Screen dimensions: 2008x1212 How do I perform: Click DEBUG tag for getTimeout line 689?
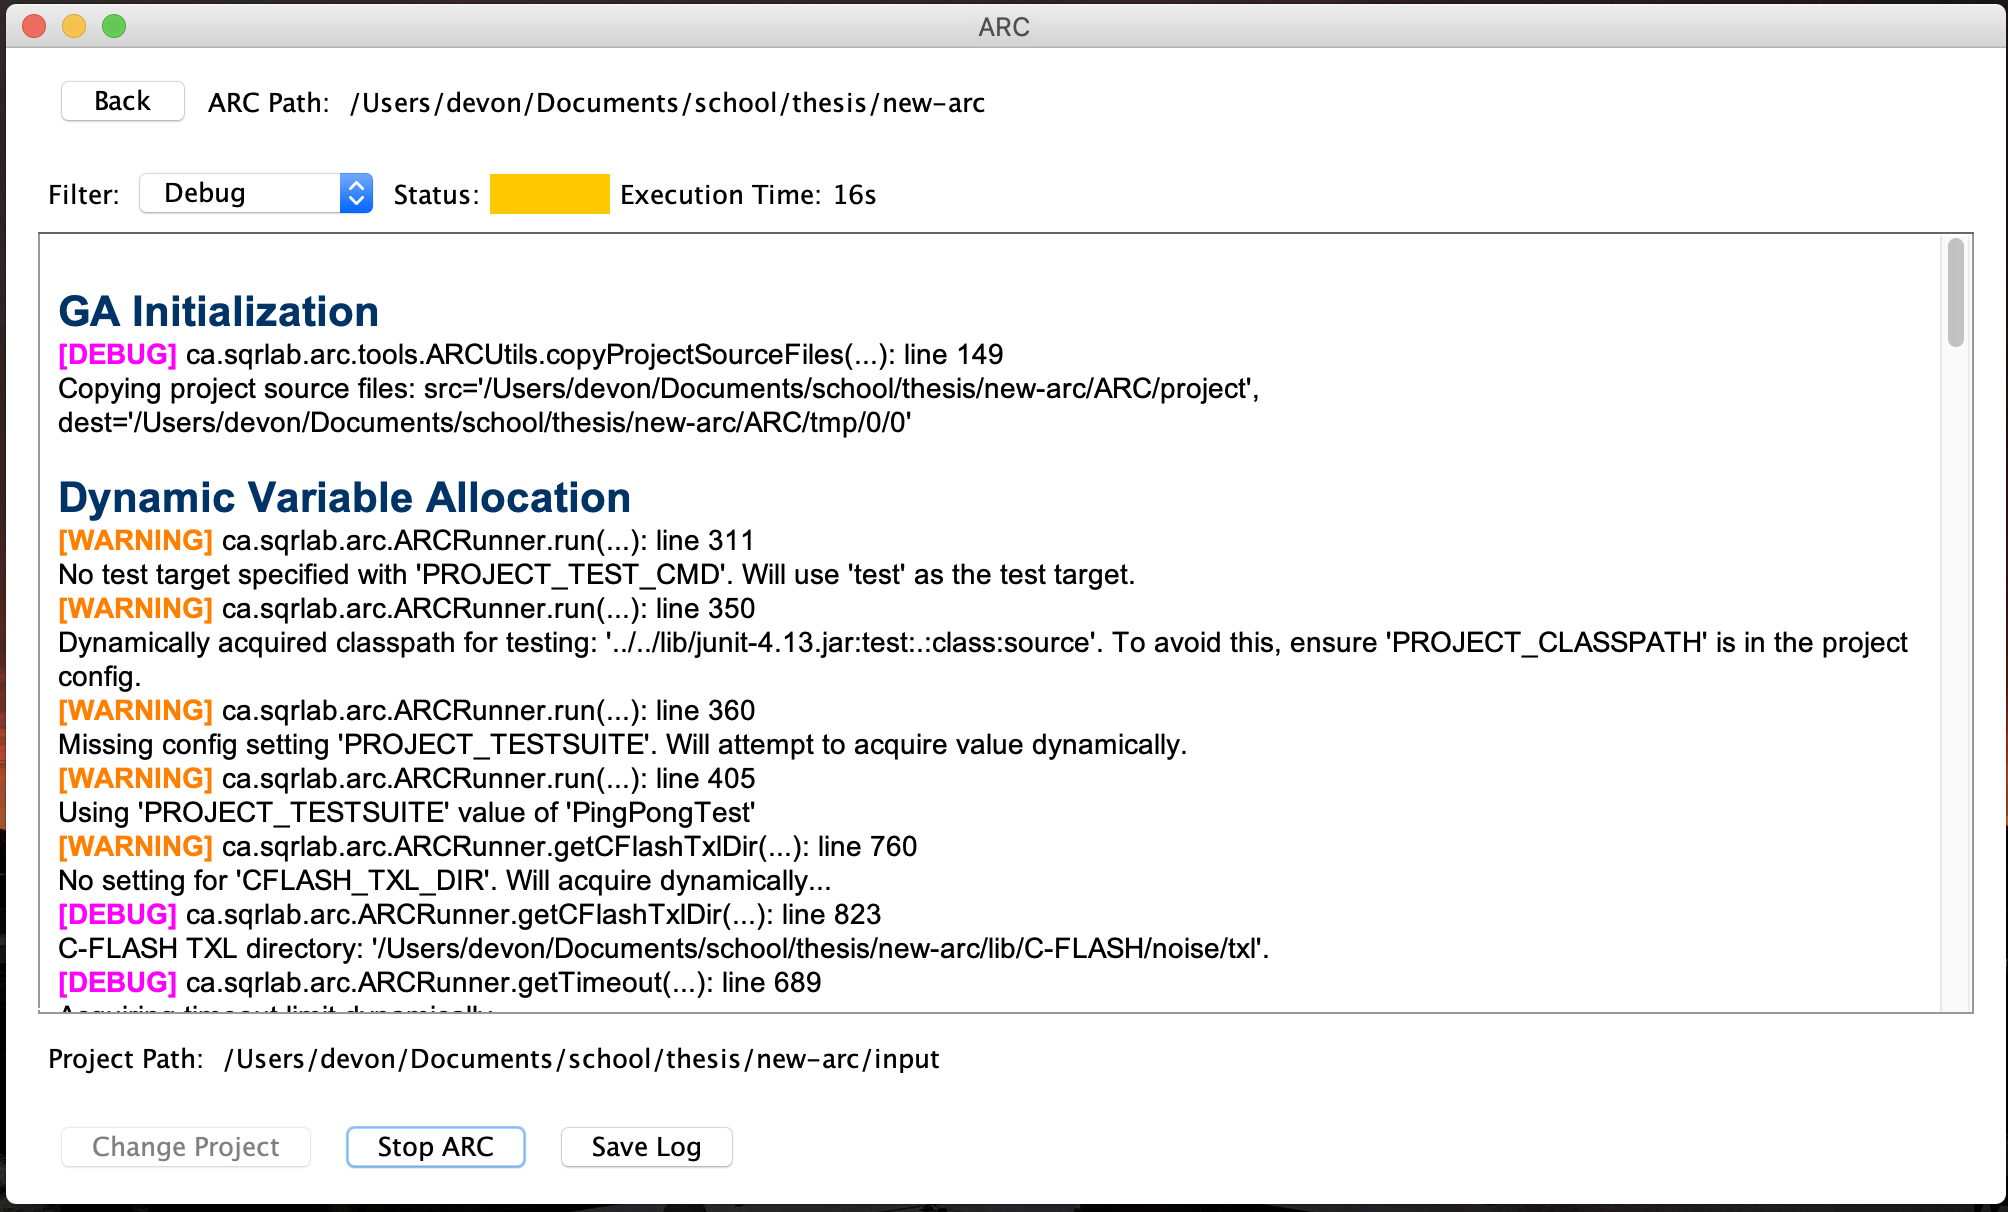click(x=117, y=982)
